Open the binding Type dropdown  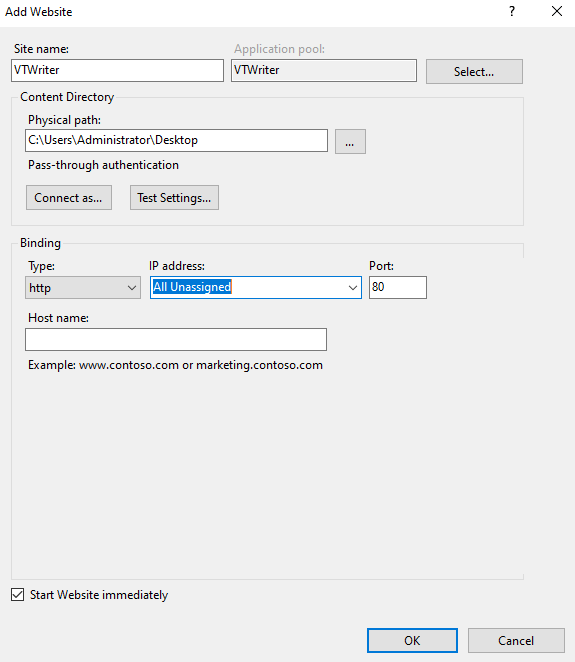(83, 288)
